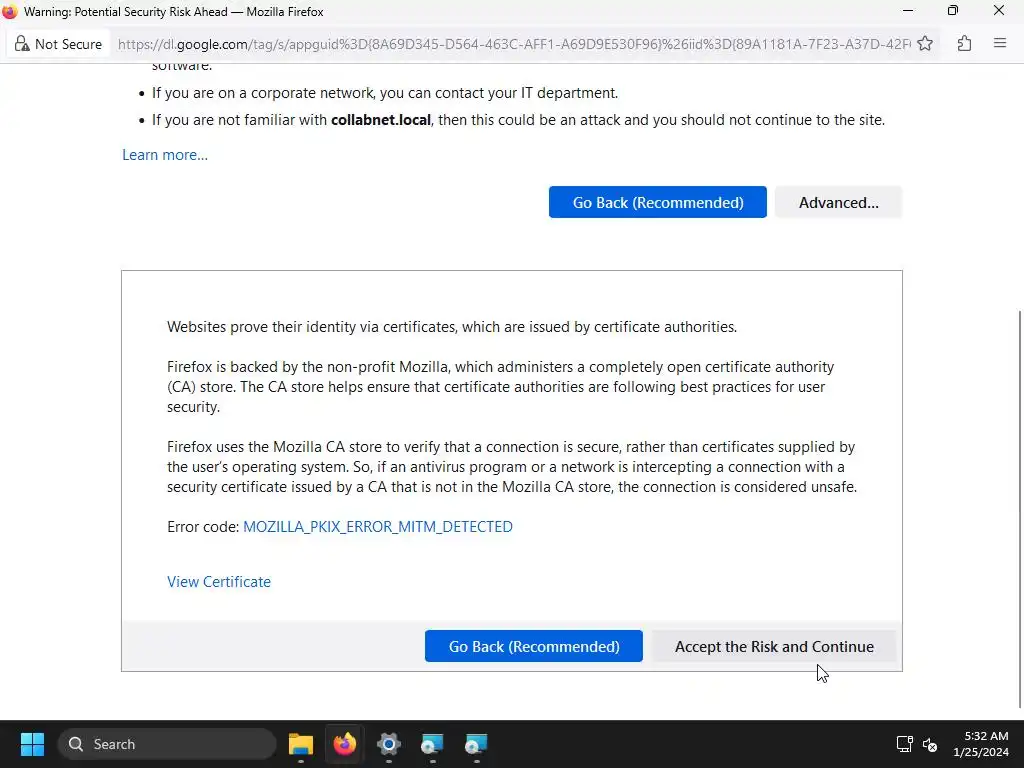1024x768 pixels.
Task: Click the Firefox taskbar icon
Action: tap(345, 744)
